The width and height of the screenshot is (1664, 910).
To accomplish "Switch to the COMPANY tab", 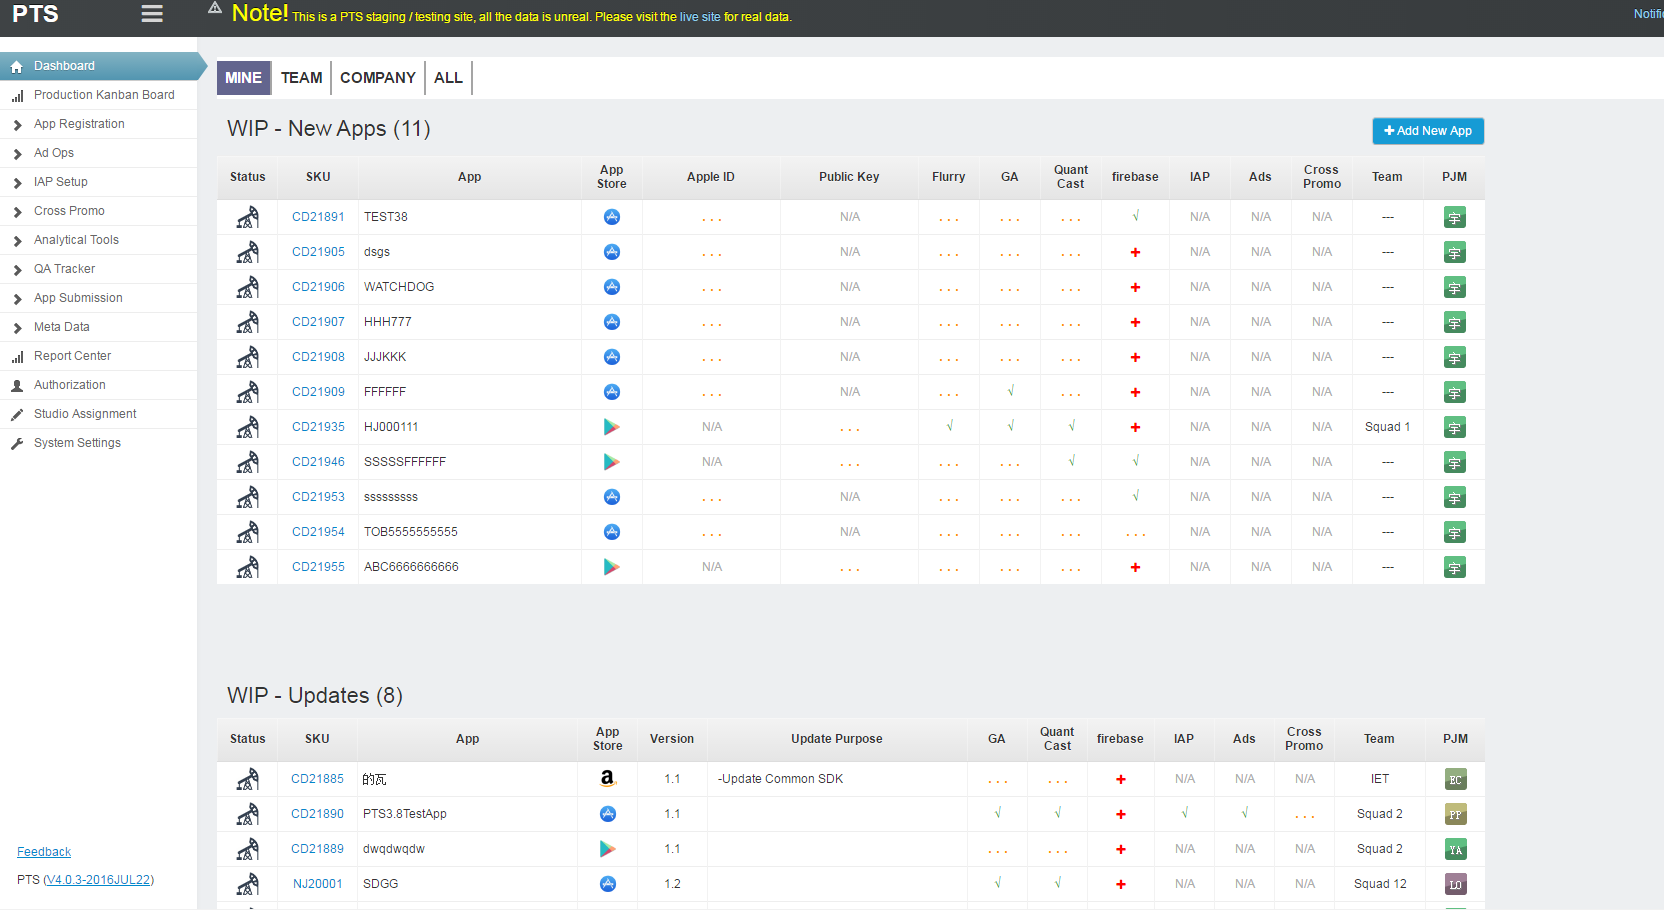I will (377, 78).
